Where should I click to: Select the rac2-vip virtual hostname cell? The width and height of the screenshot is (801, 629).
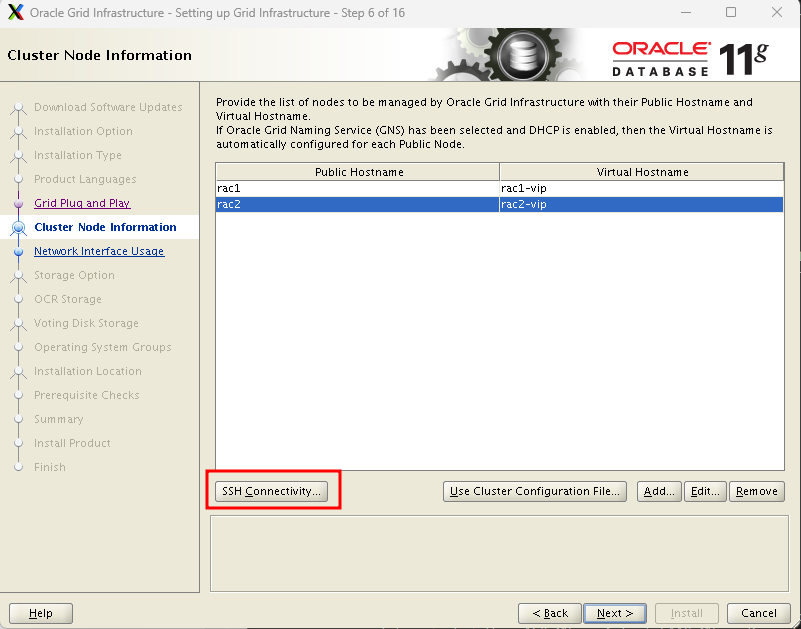point(642,204)
